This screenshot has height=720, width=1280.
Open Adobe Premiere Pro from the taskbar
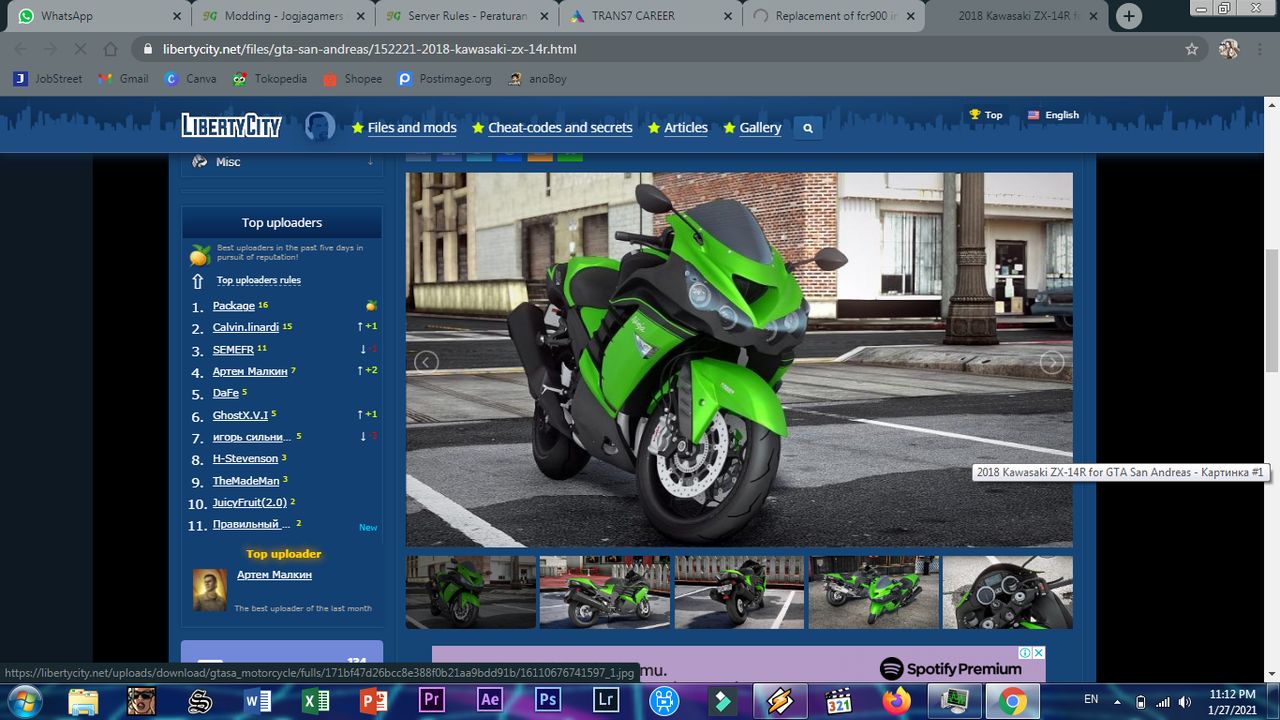(x=432, y=700)
